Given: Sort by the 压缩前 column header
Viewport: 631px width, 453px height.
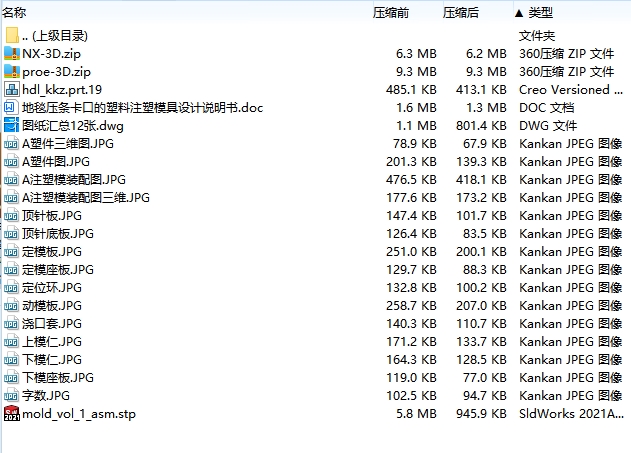Looking at the screenshot, I should [x=391, y=13].
